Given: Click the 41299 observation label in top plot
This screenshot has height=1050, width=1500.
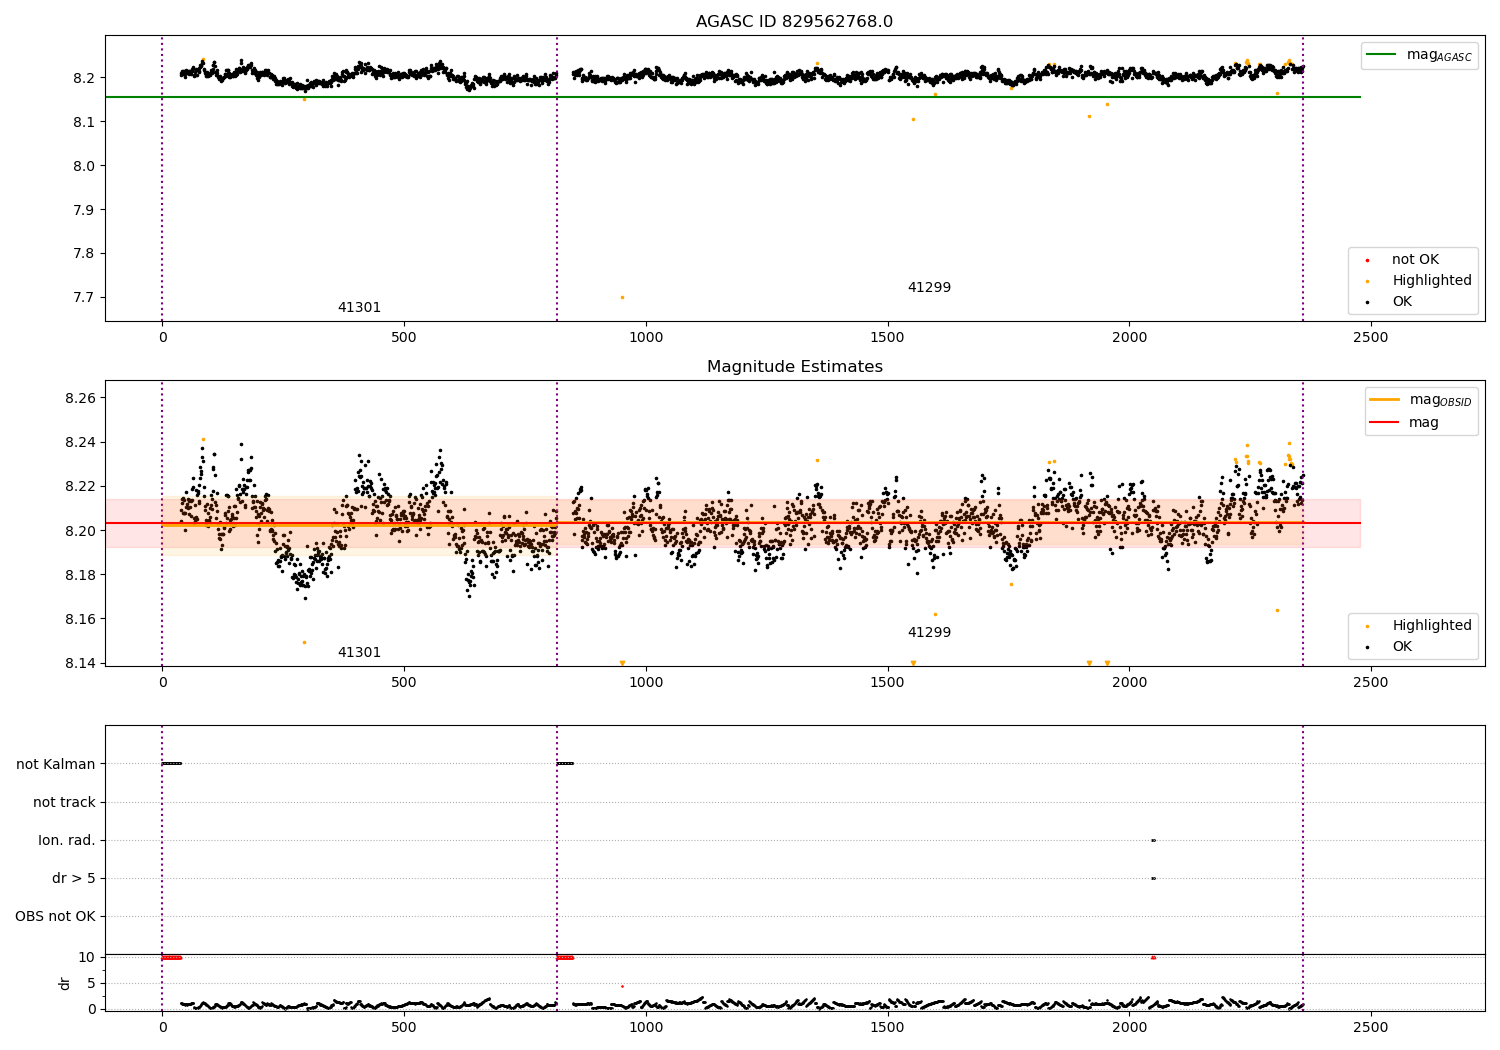Looking at the screenshot, I should pyautogui.click(x=929, y=288).
